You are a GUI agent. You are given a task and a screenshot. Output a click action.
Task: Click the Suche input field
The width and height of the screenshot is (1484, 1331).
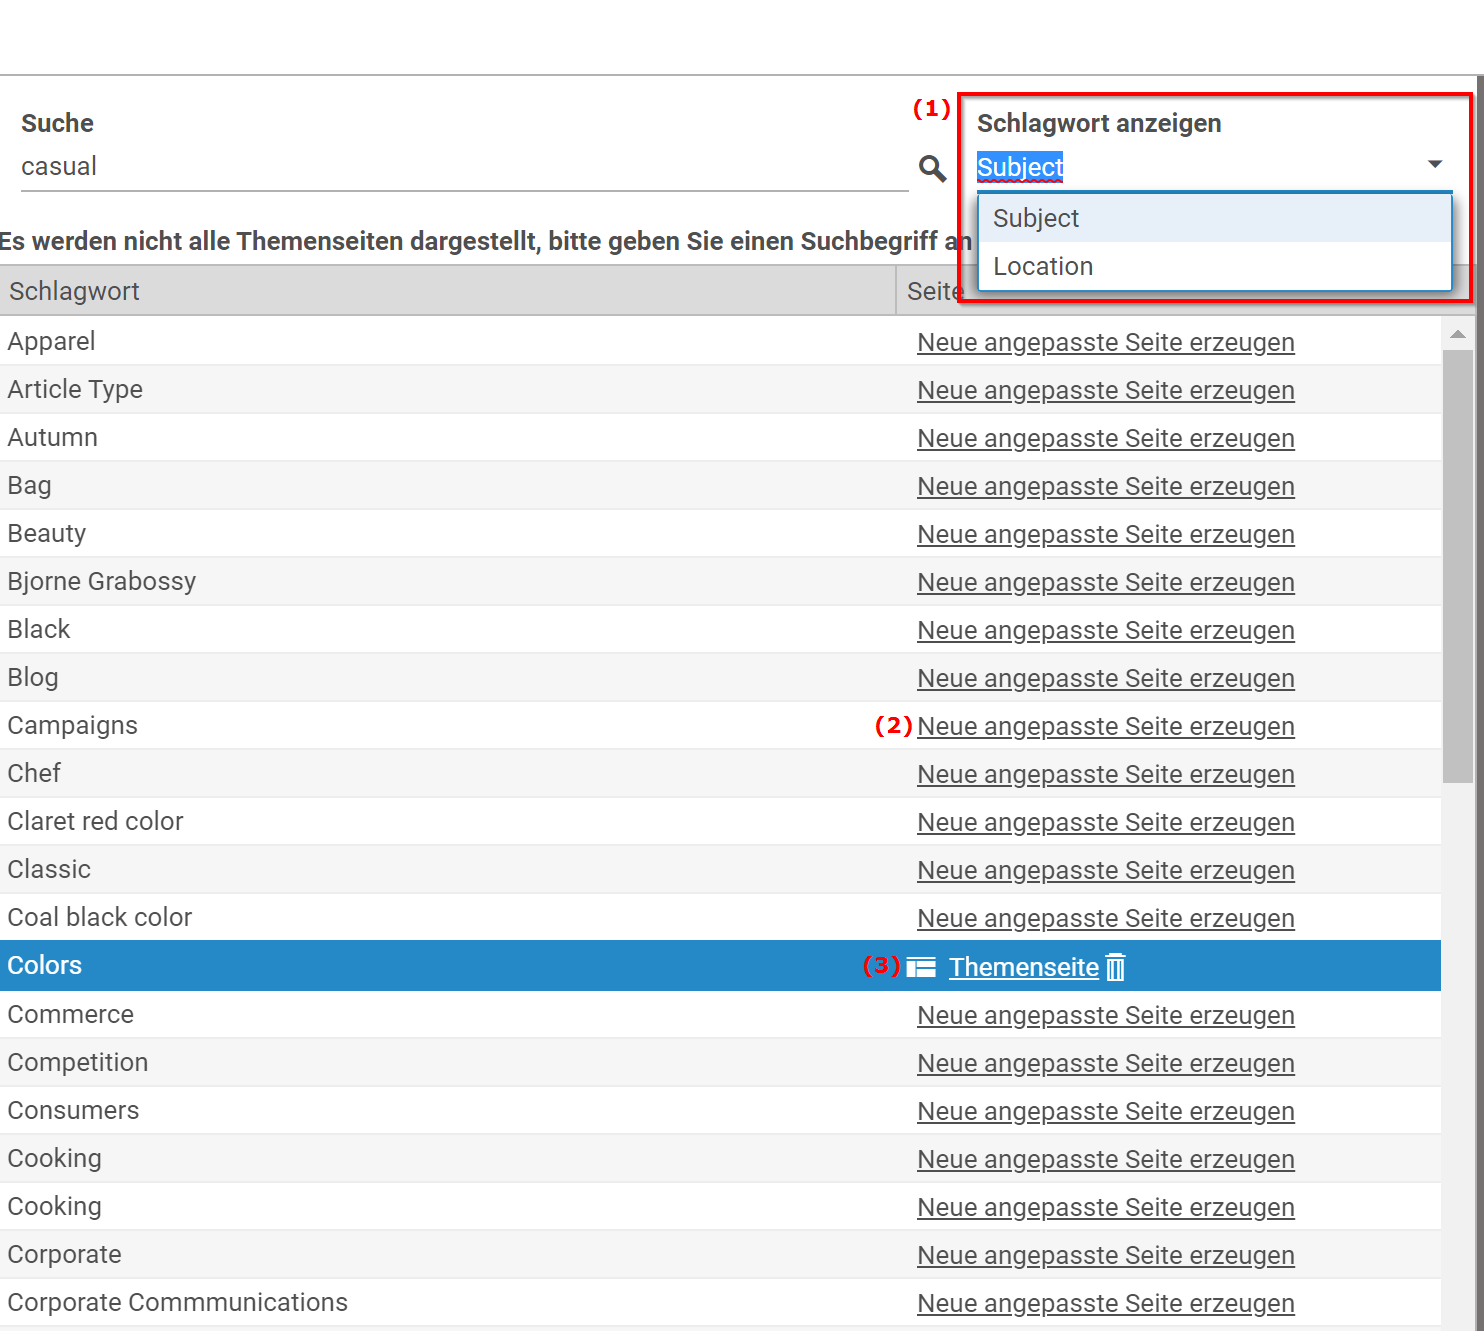460,167
